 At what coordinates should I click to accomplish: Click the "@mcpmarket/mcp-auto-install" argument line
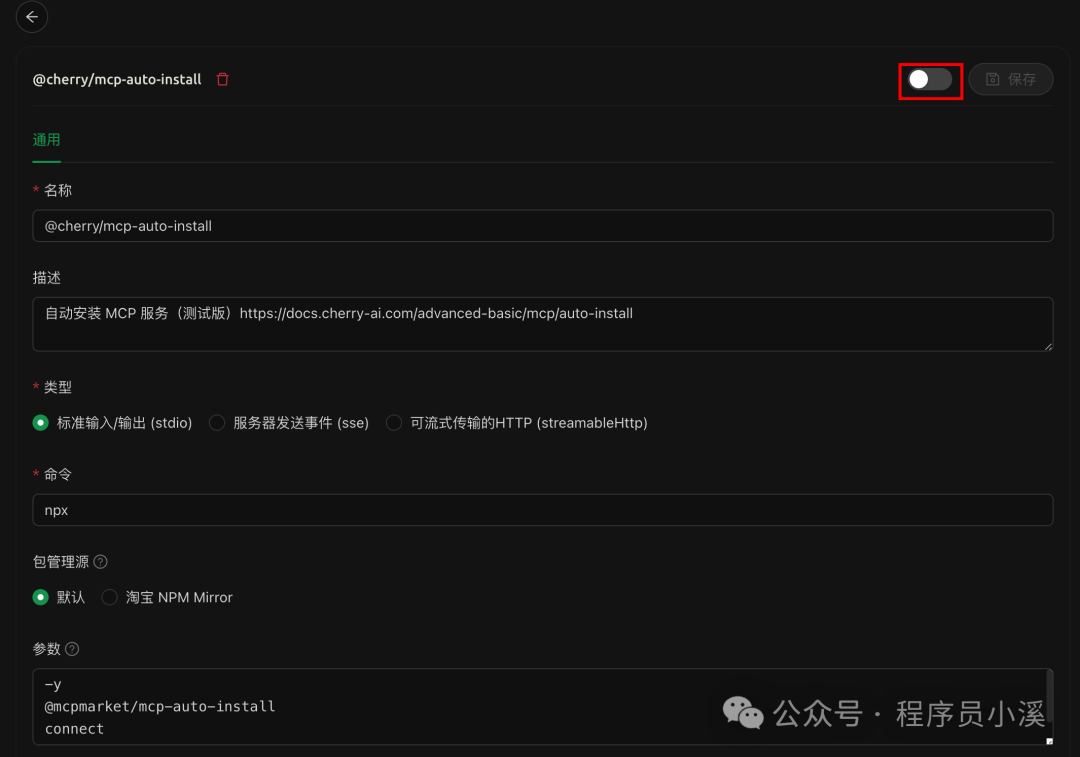pos(160,707)
